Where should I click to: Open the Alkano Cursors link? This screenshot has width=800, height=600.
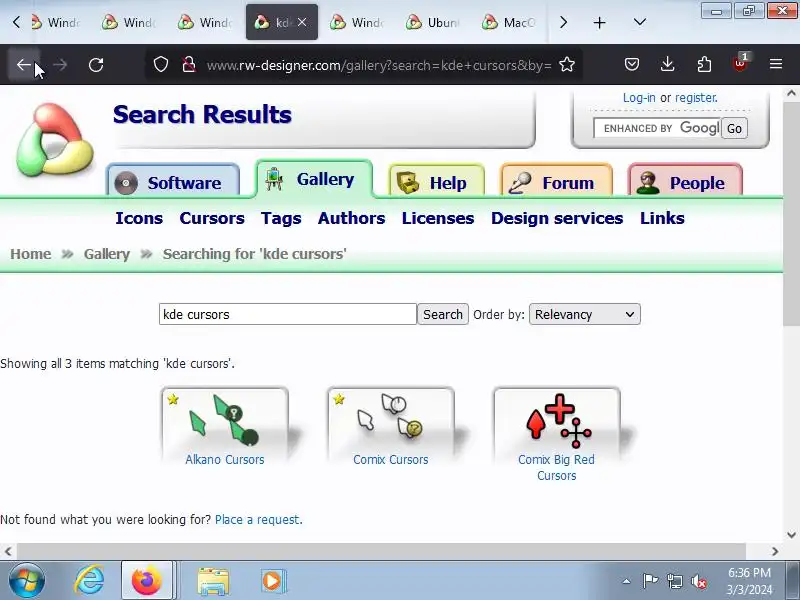click(224, 459)
